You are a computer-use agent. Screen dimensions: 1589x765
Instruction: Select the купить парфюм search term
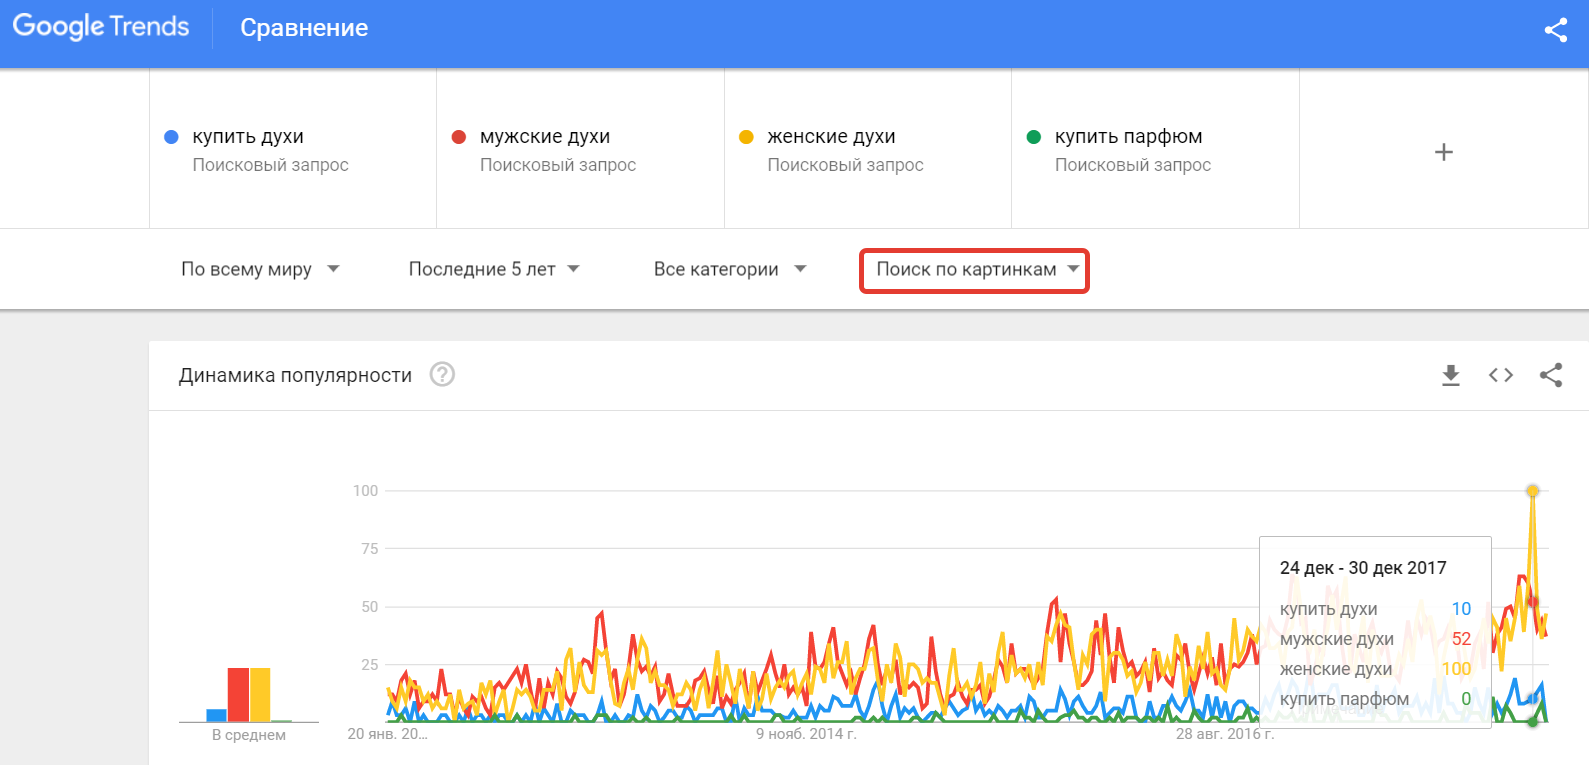[x=1128, y=137]
